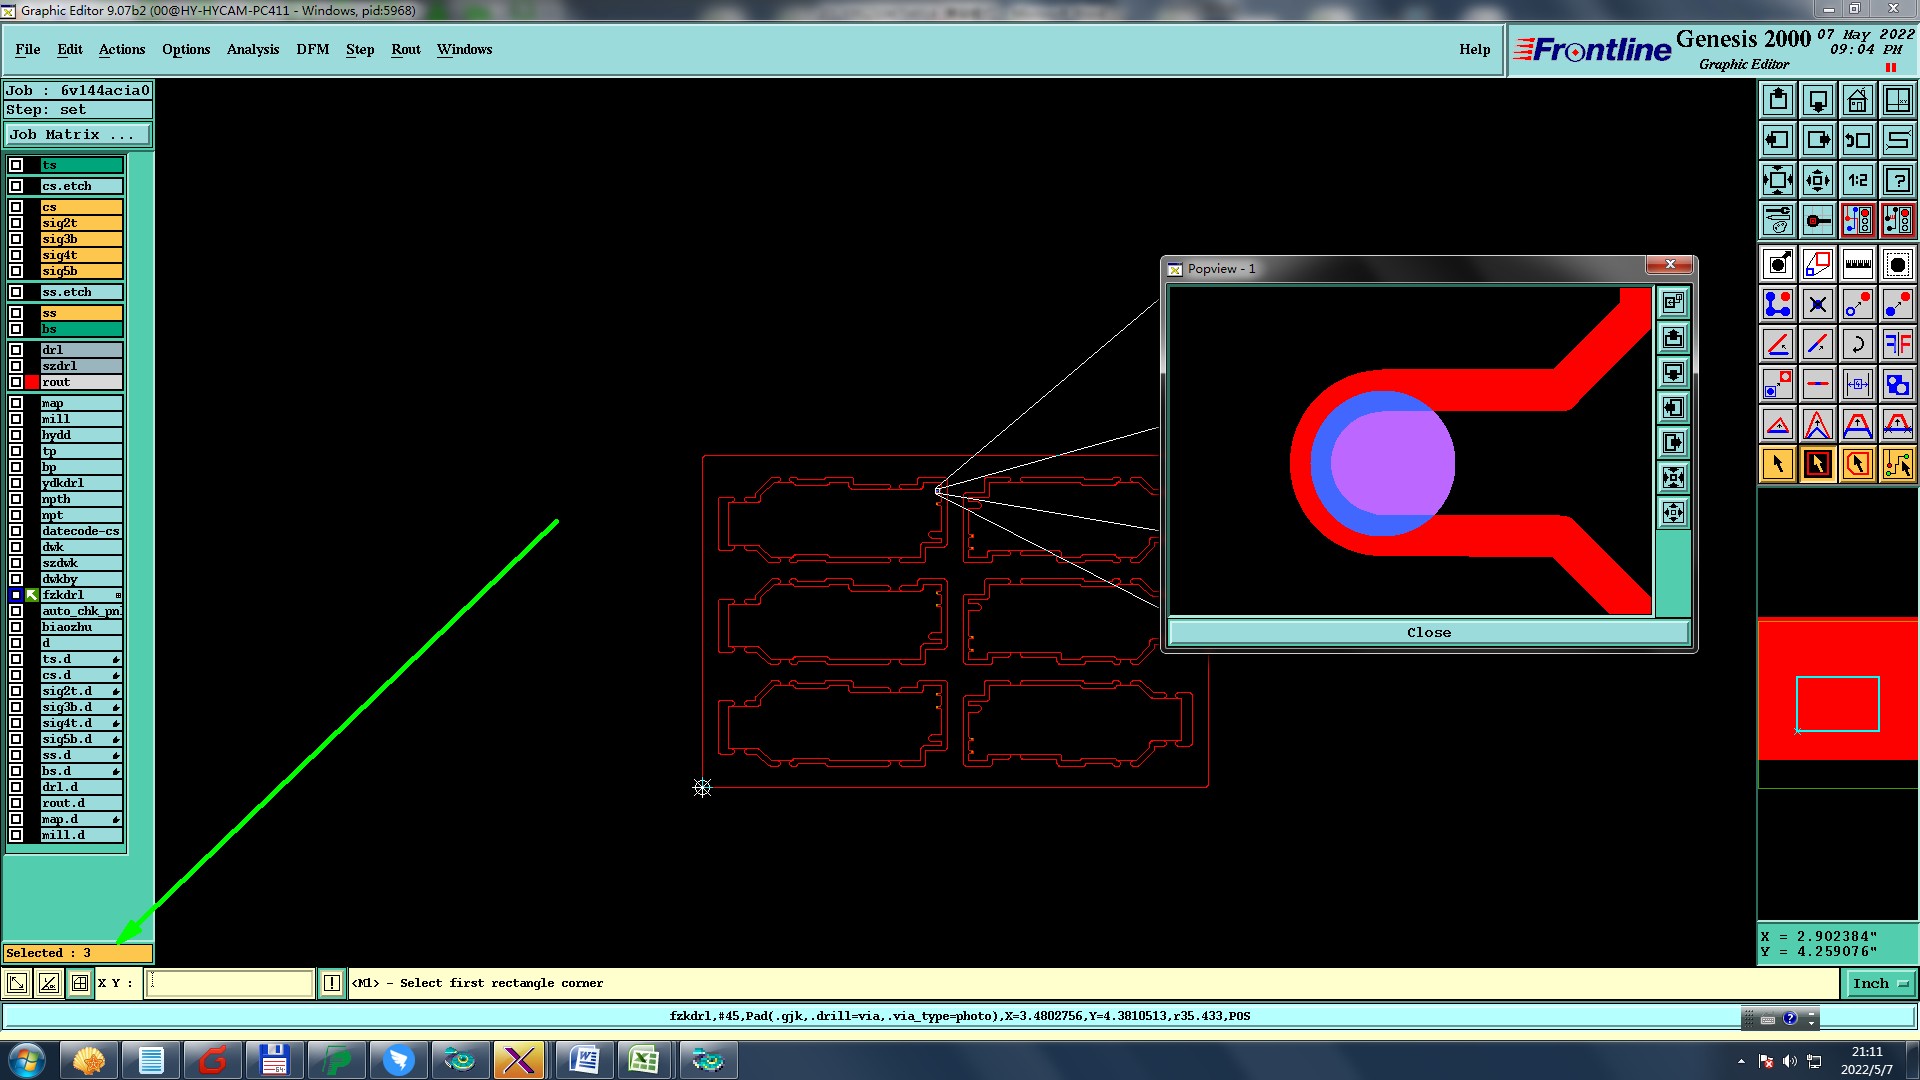Click red color swatch of rout layer

32,382
